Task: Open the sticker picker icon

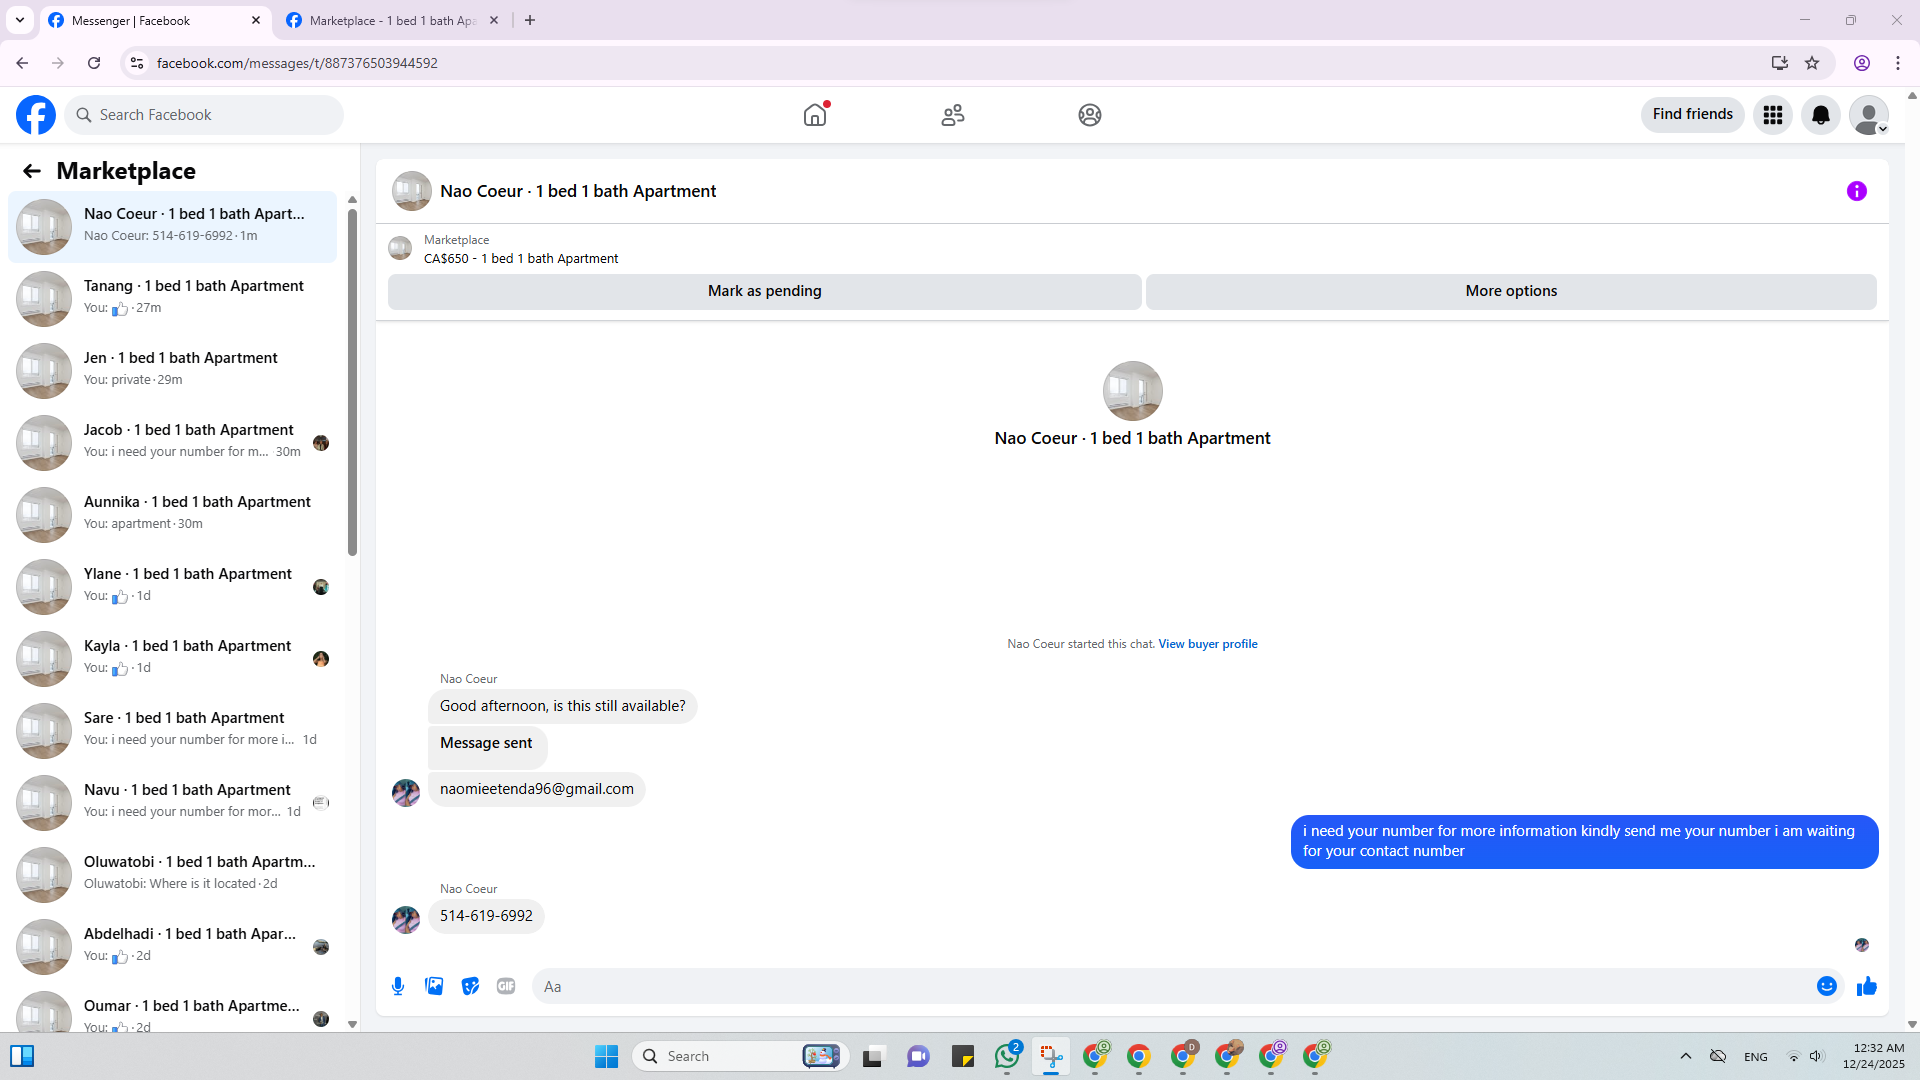Action: [470, 986]
